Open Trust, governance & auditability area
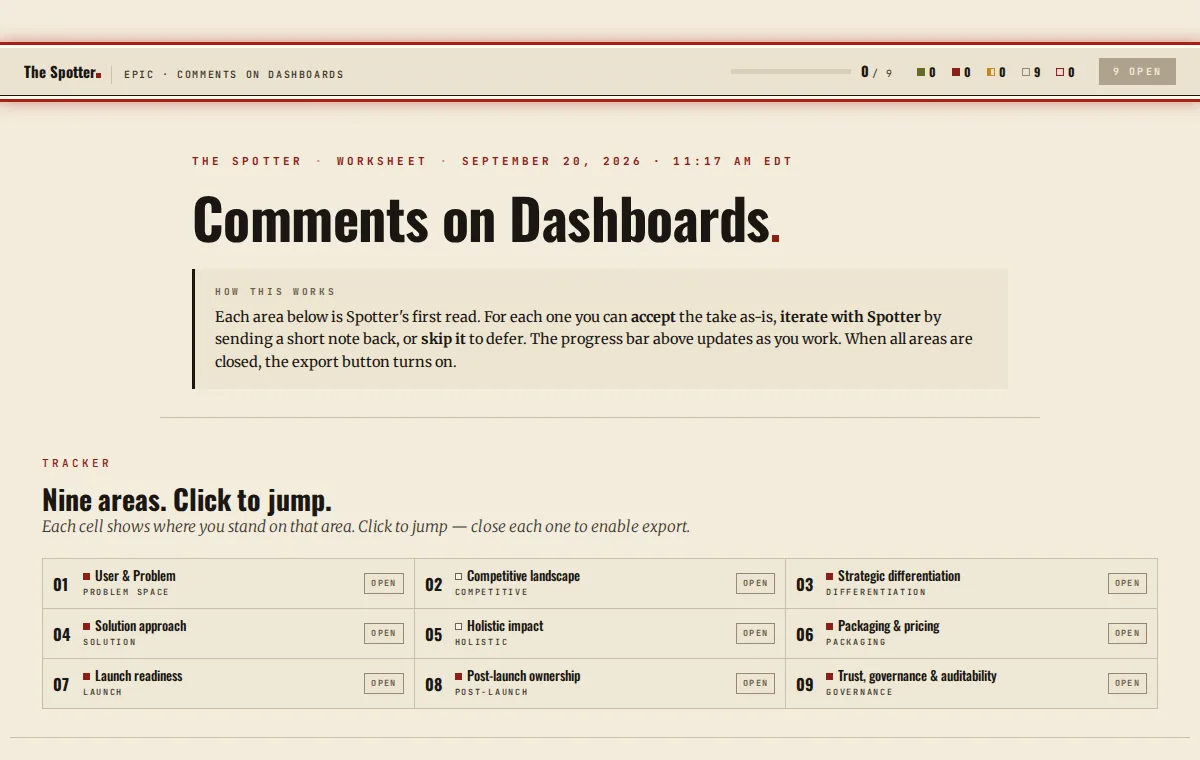1200x760 pixels. click(x=971, y=684)
